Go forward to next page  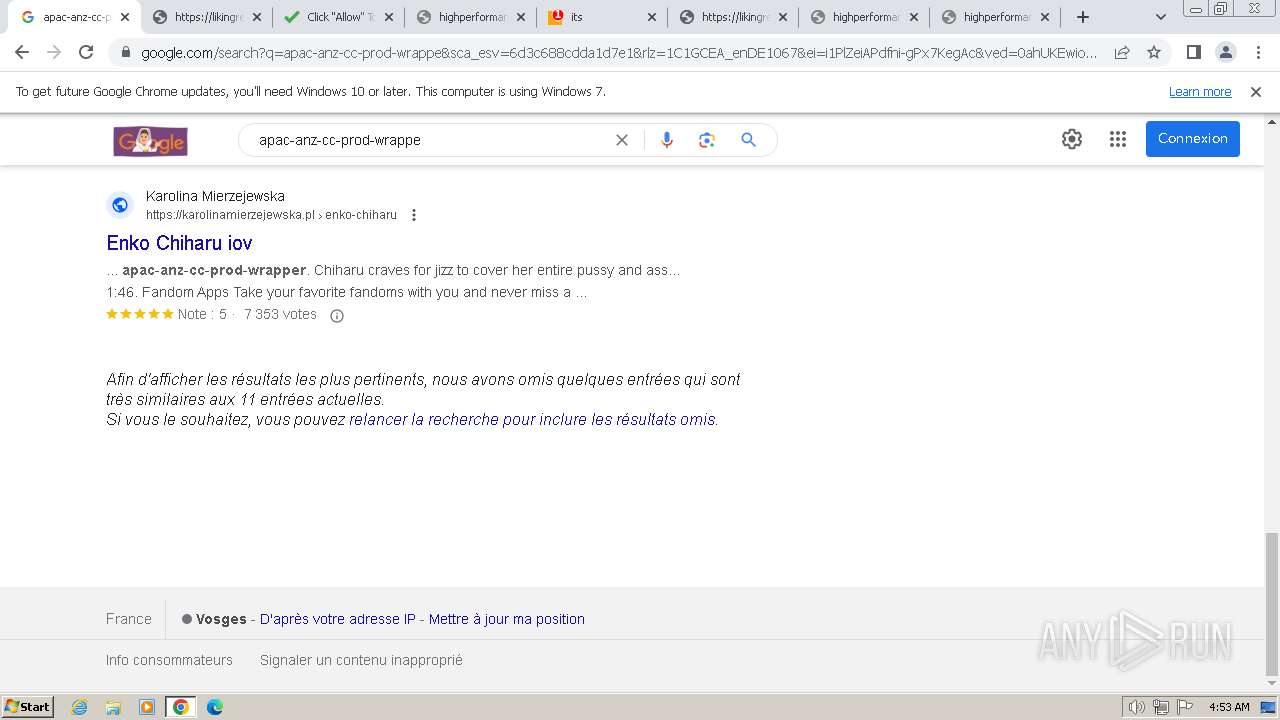pyautogui.click(x=54, y=52)
